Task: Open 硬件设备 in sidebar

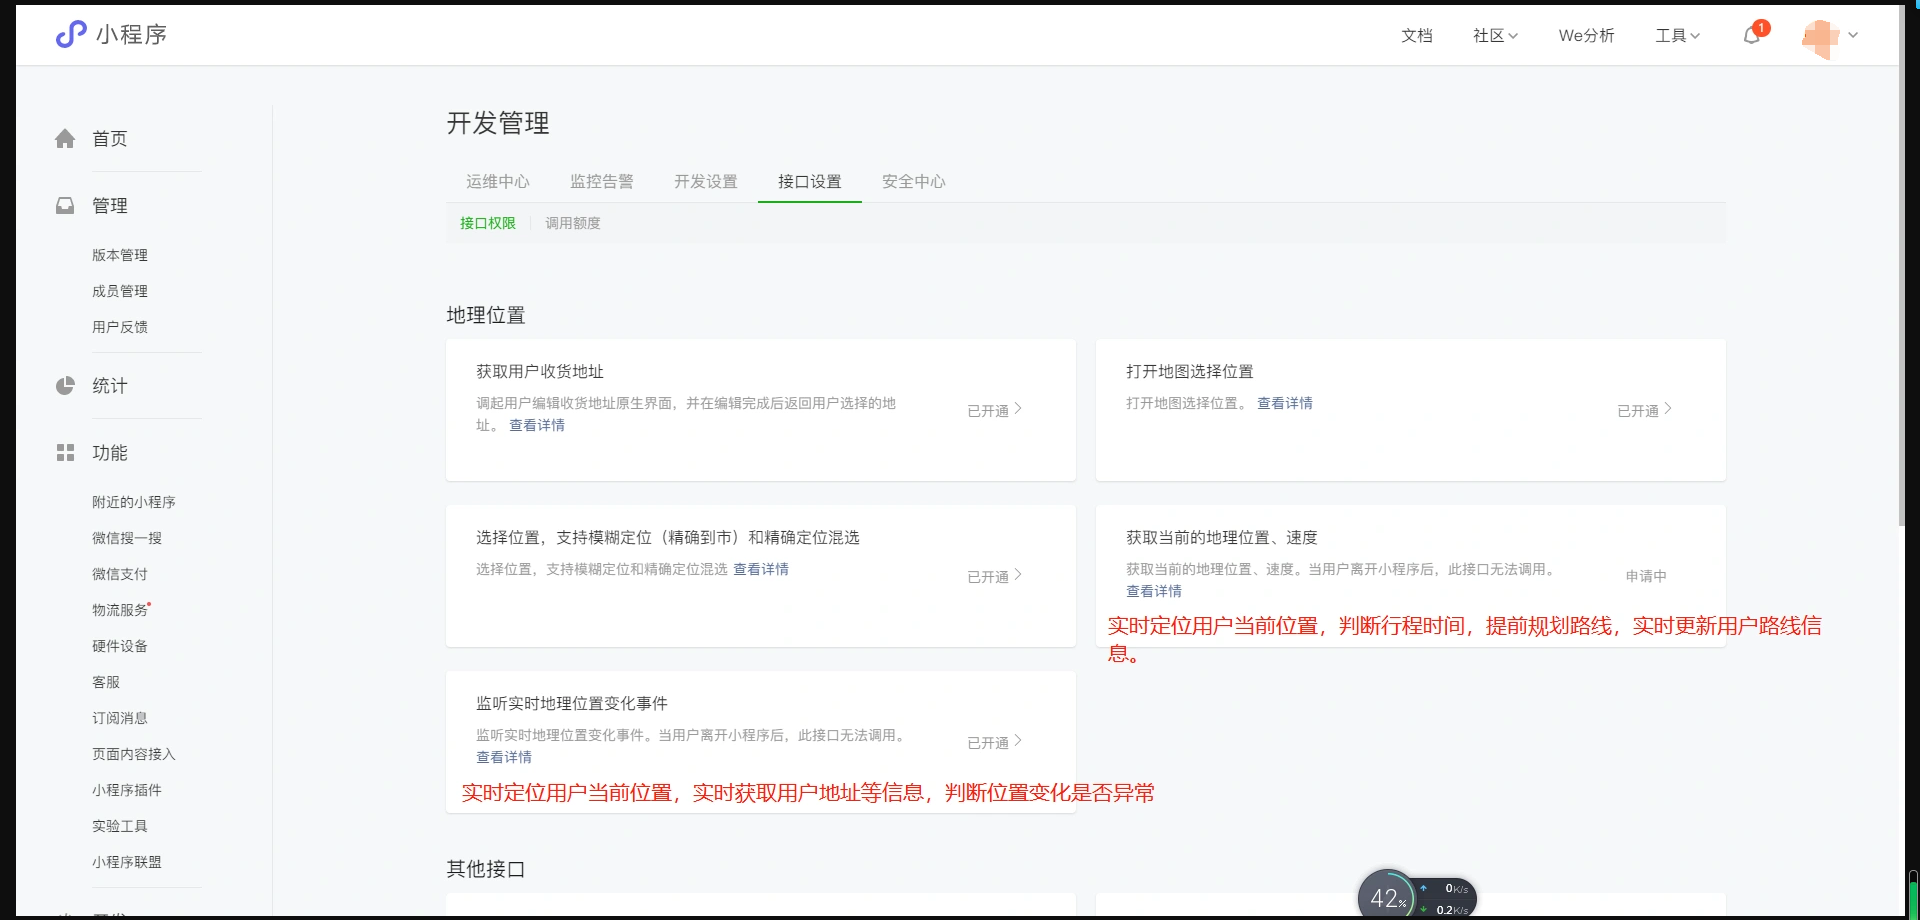Action: click(120, 646)
